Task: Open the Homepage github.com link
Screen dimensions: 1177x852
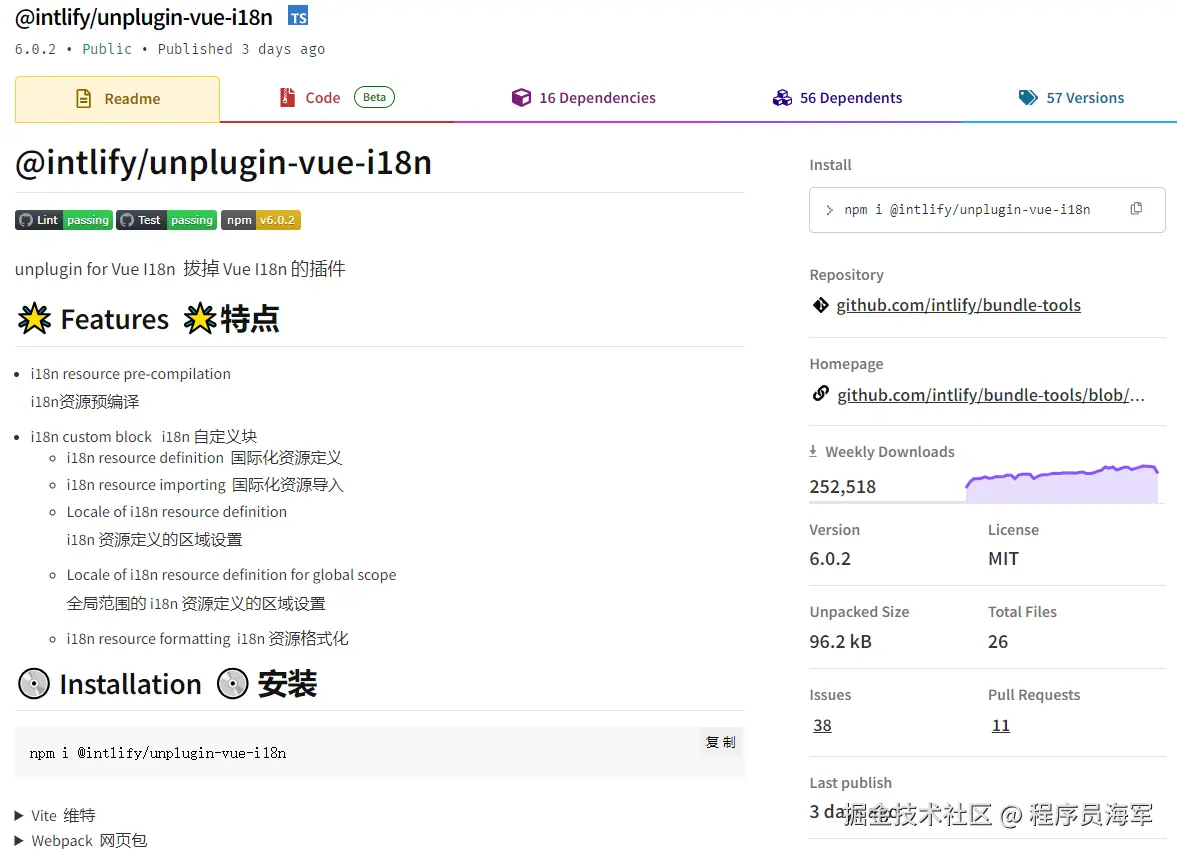Action: click(991, 395)
